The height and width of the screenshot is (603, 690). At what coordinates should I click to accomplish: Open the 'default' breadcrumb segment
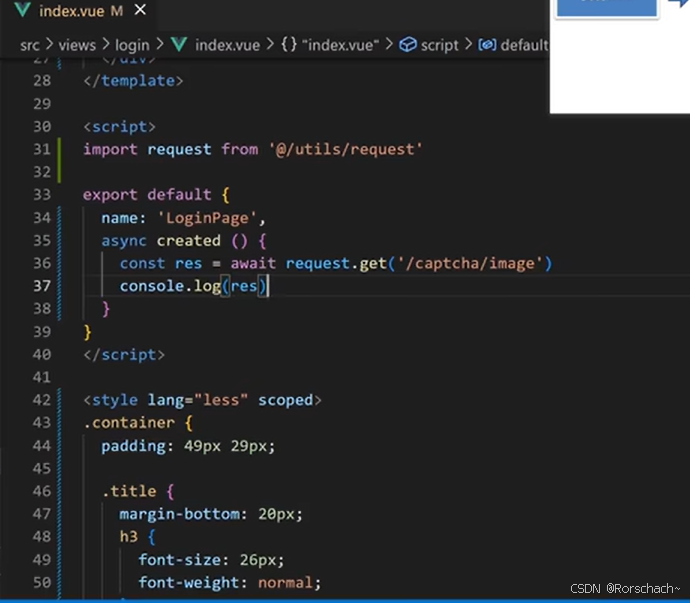click(x=525, y=45)
